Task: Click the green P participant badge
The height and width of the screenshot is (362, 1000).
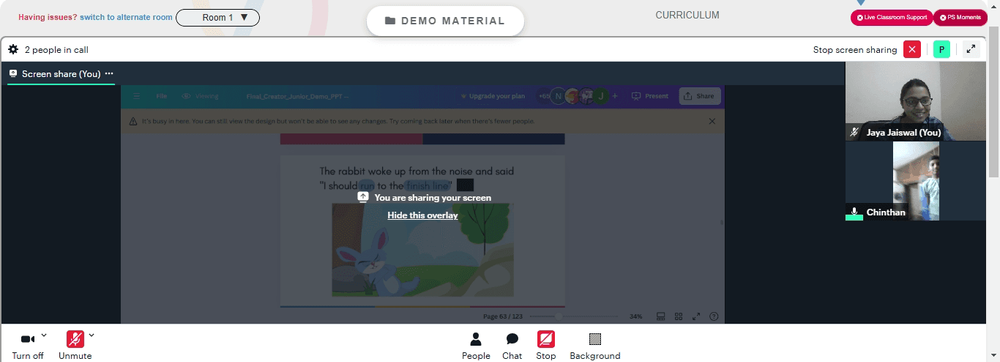Action: [941, 50]
